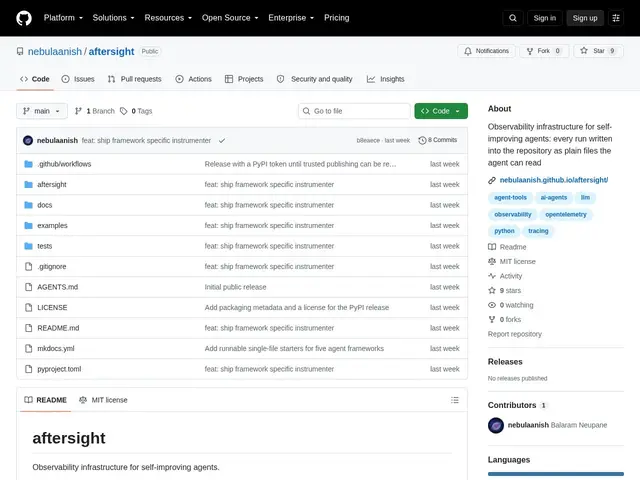Viewport: 640px width, 480px height.
Task: Click the tag icon next to 0 Tags
Action: coord(124,111)
